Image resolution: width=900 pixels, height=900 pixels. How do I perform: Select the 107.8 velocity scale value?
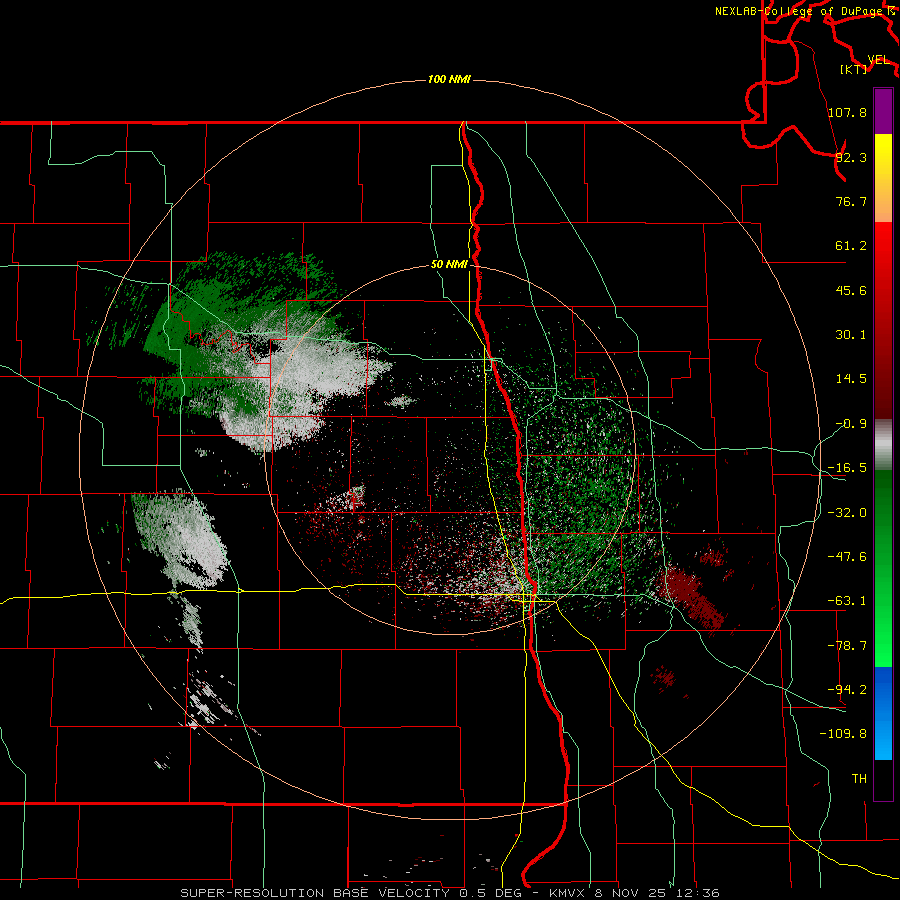pos(847,112)
